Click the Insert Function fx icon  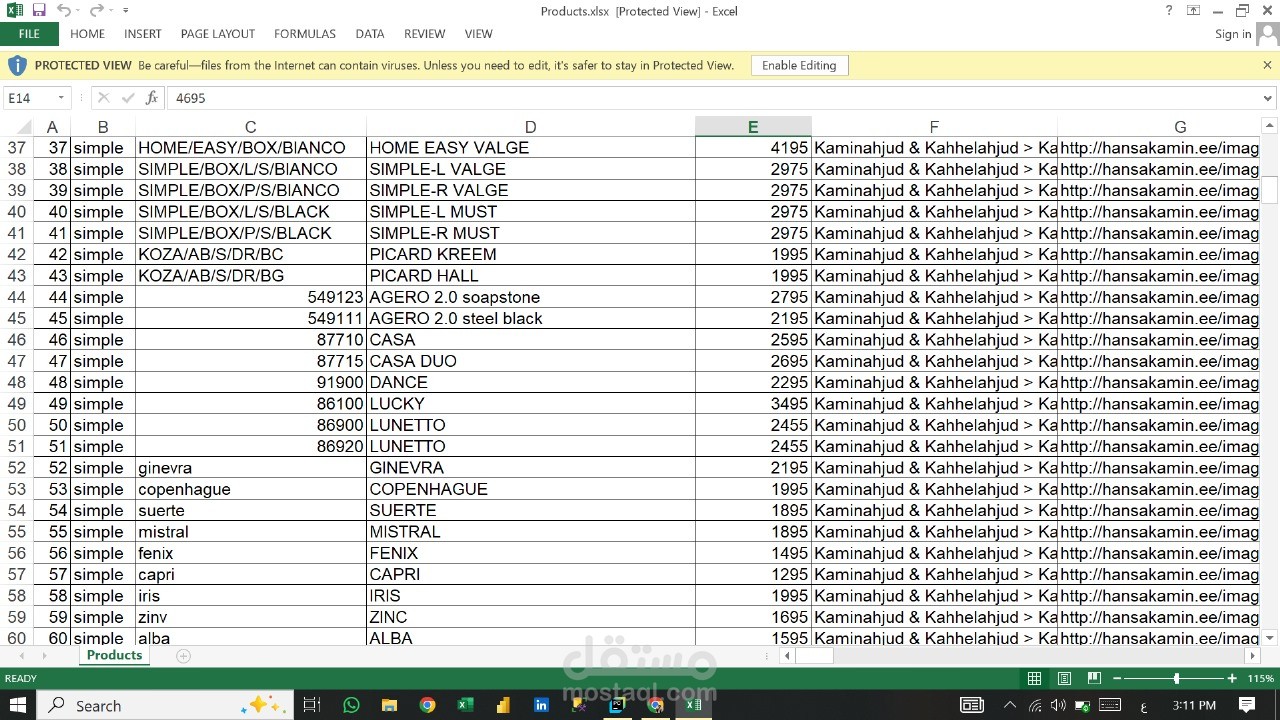(x=152, y=98)
